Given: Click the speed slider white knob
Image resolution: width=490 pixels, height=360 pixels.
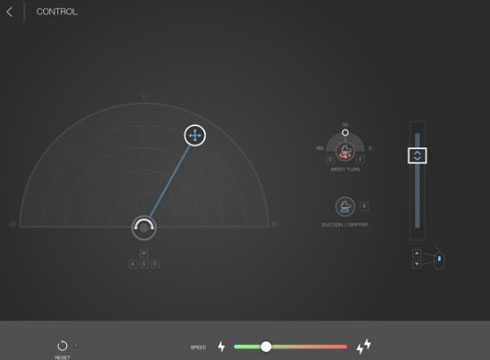Looking at the screenshot, I should click(x=266, y=347).
